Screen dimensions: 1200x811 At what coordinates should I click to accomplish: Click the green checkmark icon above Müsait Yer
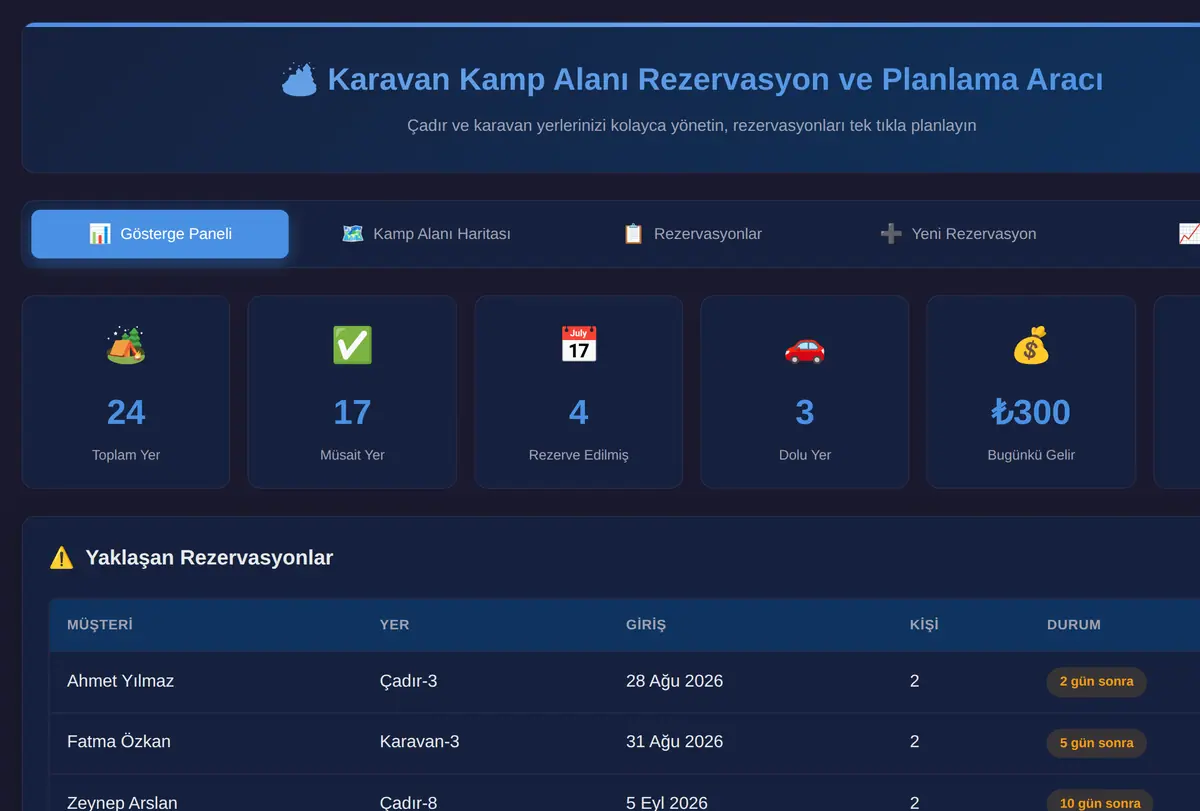(352, 345)
